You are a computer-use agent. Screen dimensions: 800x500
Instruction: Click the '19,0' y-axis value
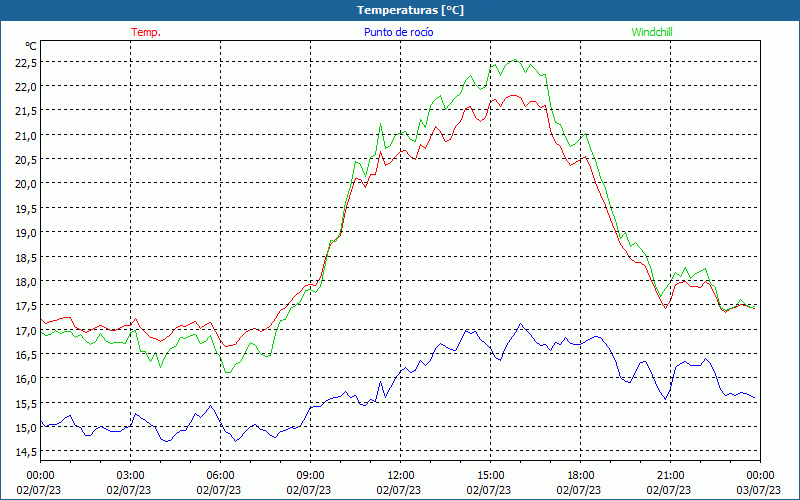tap(26, 233)
